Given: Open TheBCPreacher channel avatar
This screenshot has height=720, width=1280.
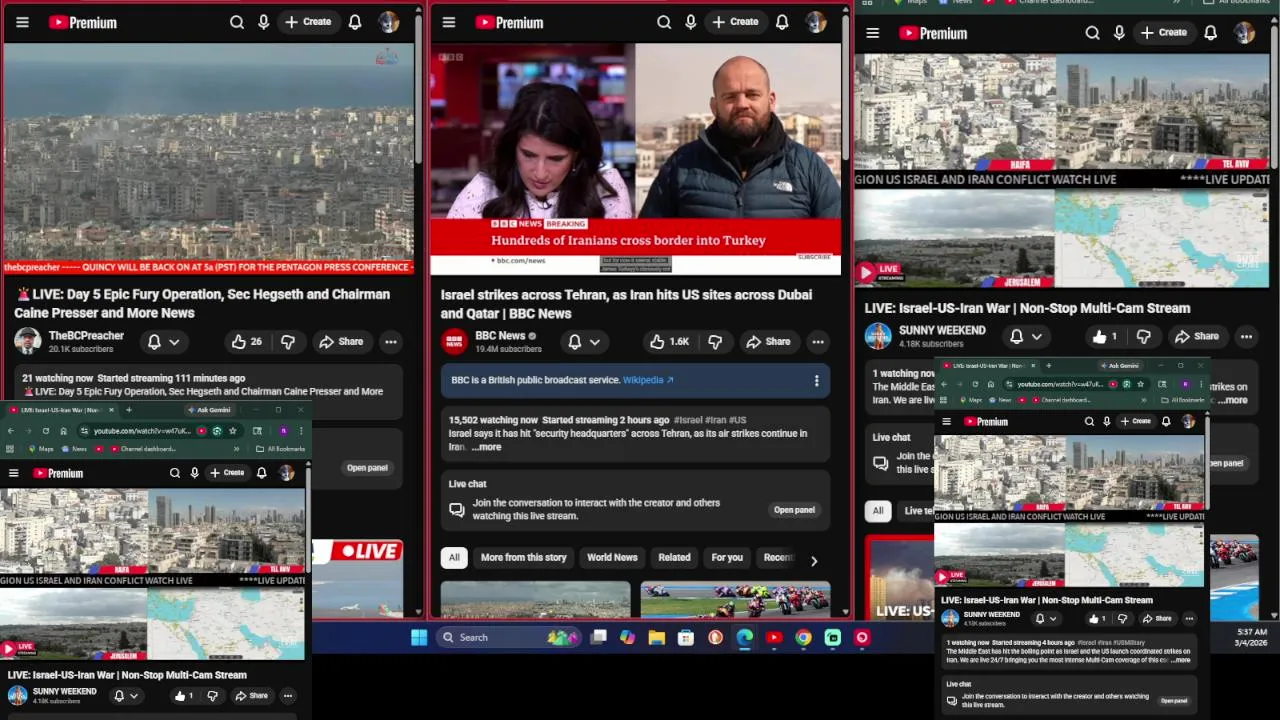Looking at the screenshot, I should click(x=27, y=342).
